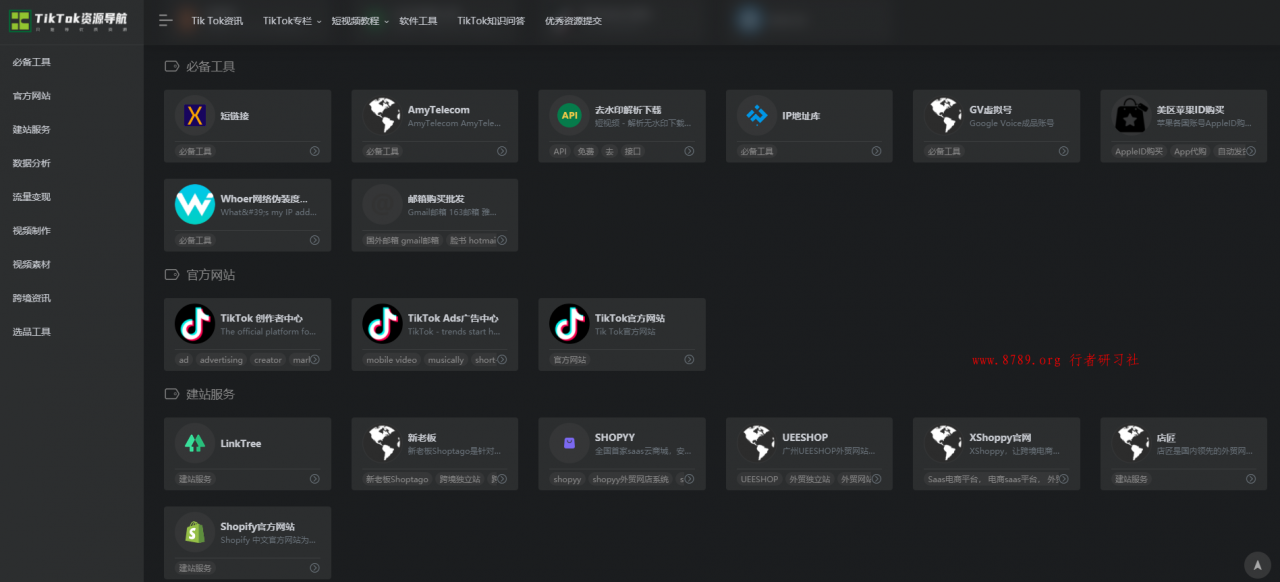Click the back-to-top arrow button
Screen dimensions: 1280x582
tap(1257, 565)
